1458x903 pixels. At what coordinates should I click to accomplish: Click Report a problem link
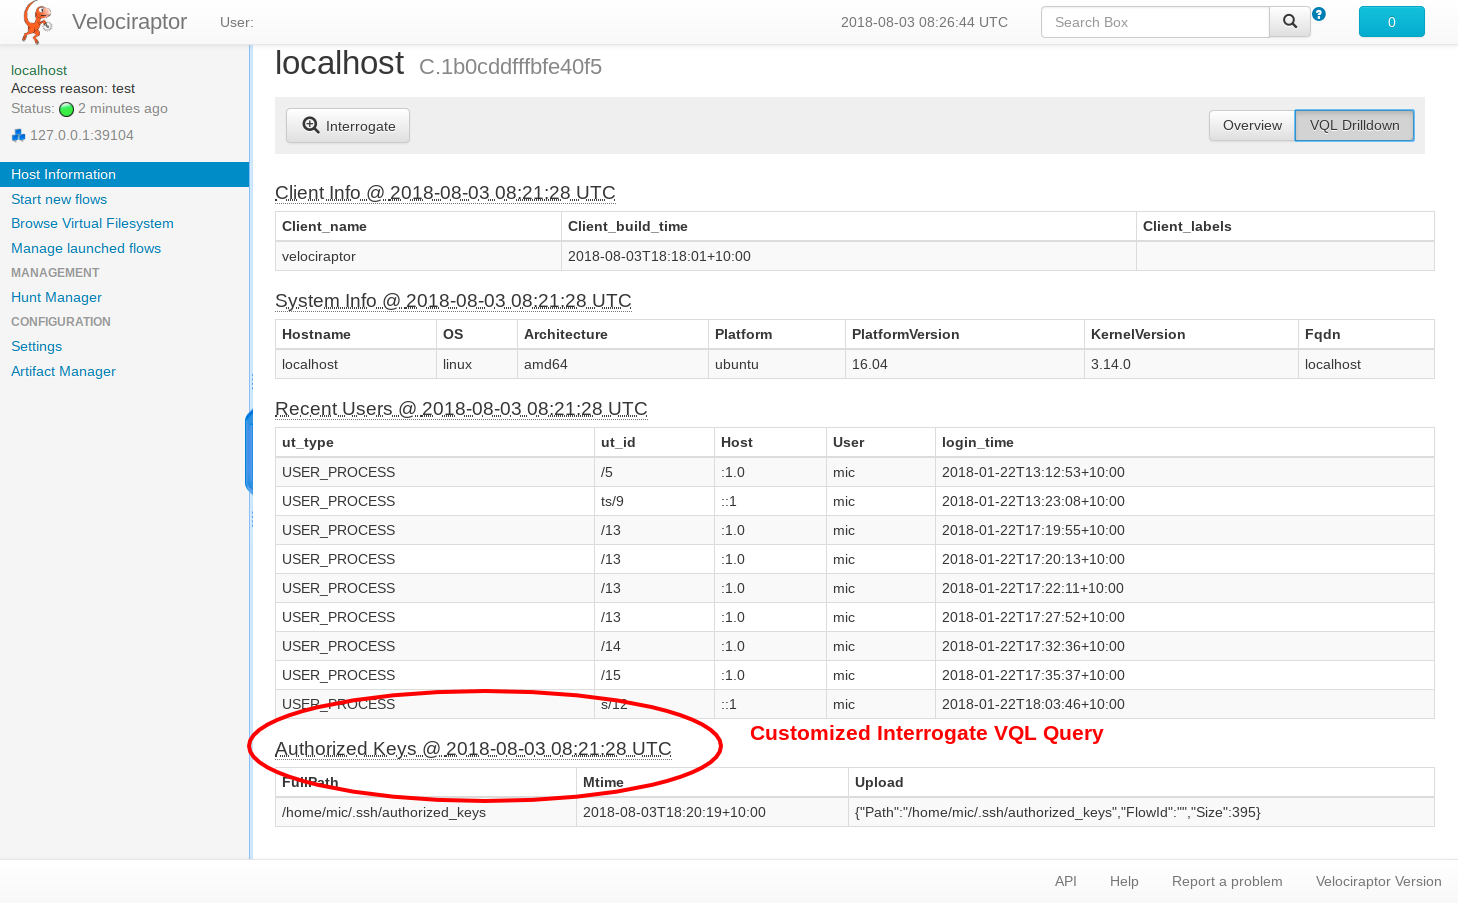click(x=1226, y=881)
